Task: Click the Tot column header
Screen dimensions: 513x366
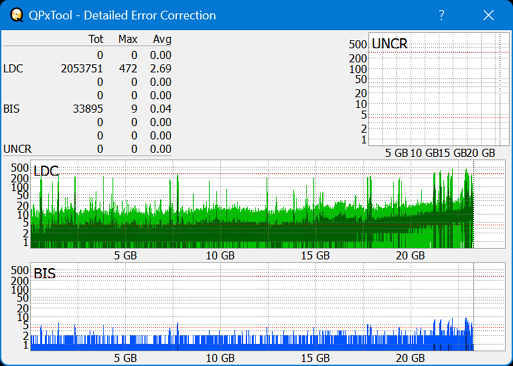Action: tap(96, 39)
